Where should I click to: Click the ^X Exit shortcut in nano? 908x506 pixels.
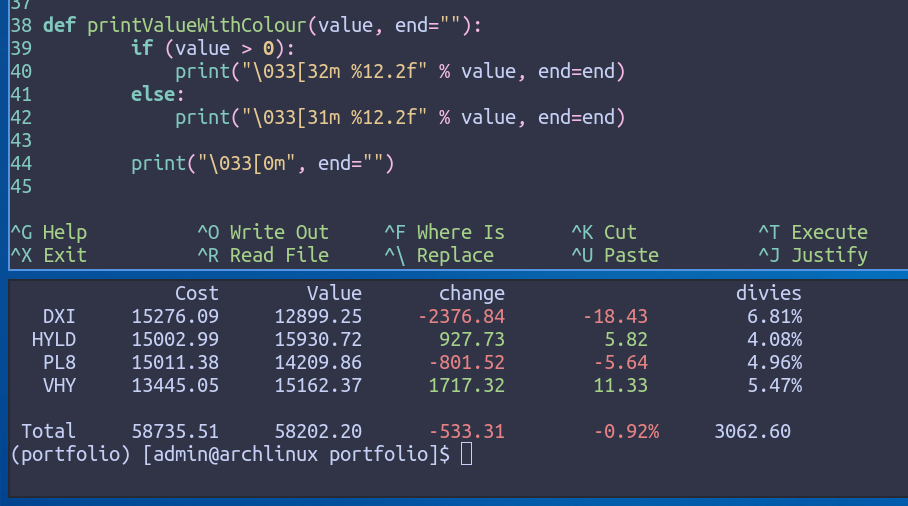49,255
